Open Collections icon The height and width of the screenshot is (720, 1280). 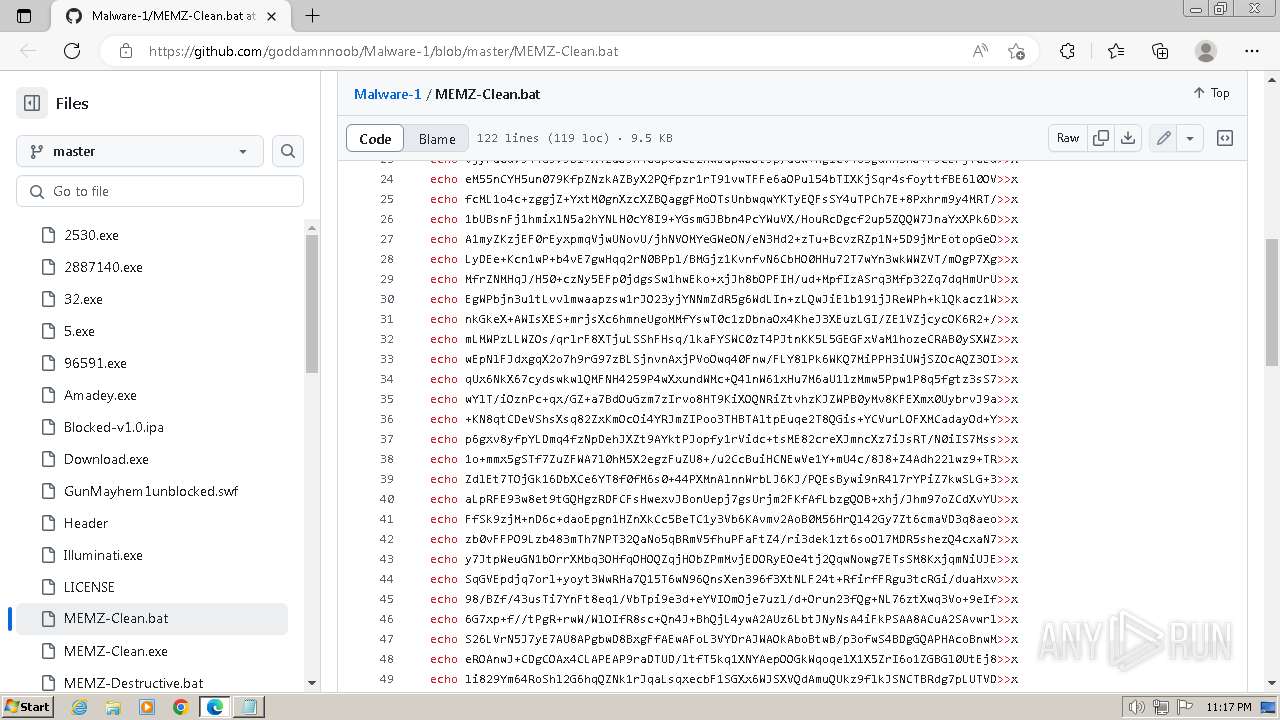pyautogui.click(x=1160, y=51)
